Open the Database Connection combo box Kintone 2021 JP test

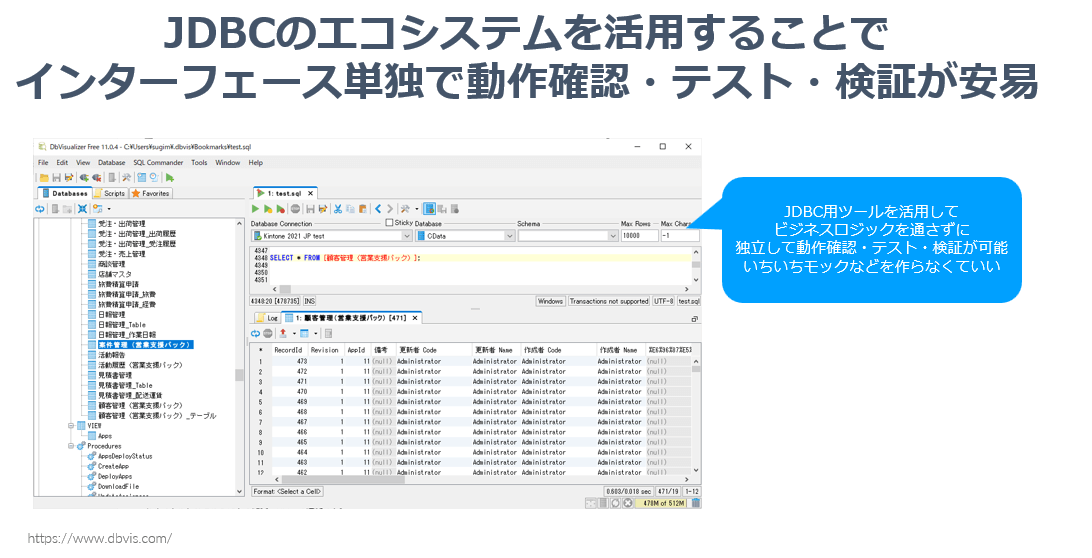[332, 236]
